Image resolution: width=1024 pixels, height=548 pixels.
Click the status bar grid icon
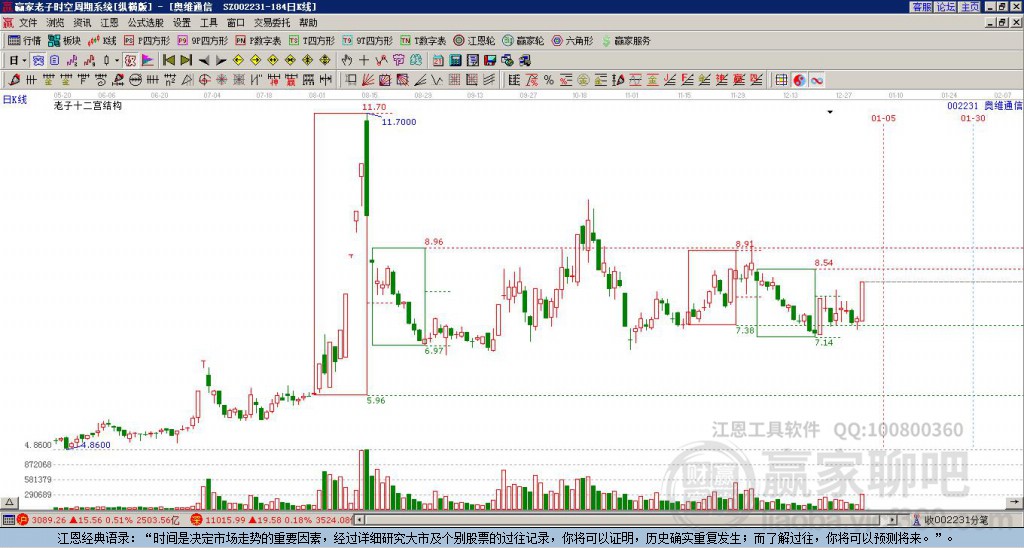pos(8,520)
